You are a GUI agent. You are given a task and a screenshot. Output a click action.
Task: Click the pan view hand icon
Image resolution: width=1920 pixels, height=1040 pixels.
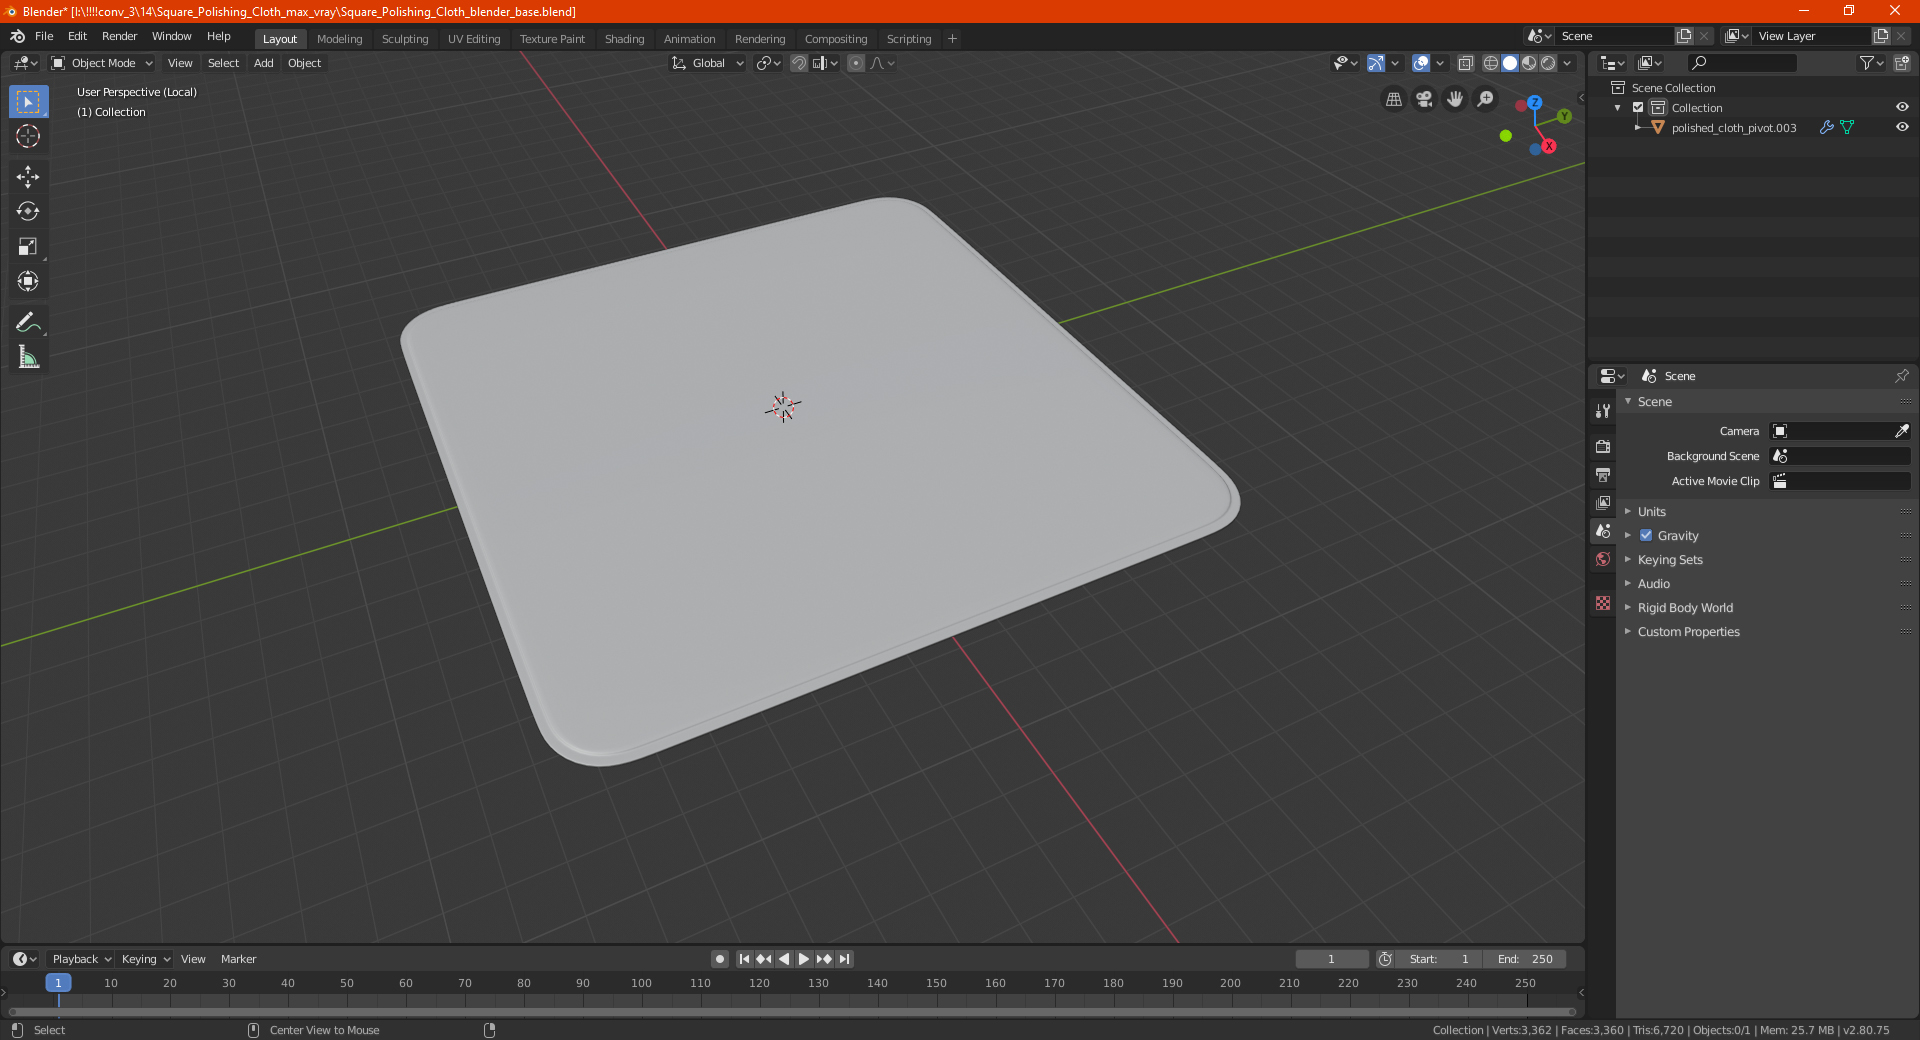[1455, 99]
